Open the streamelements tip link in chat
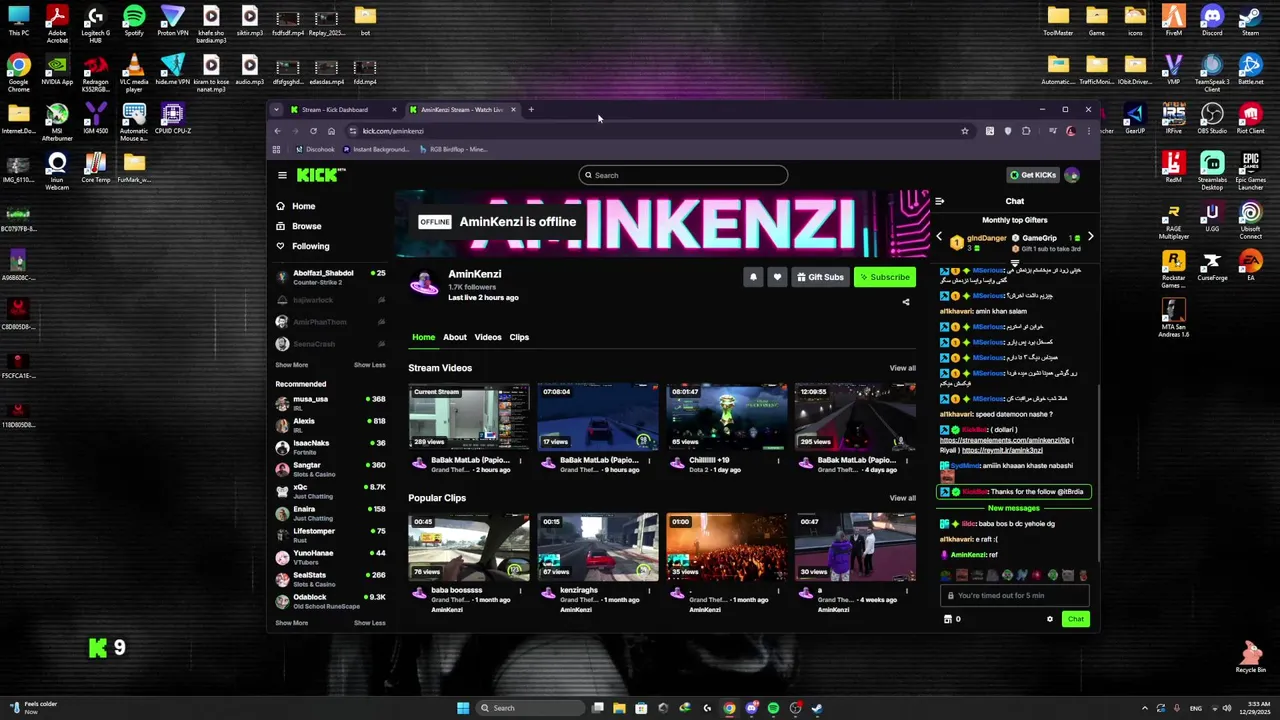 [x=1005, y=440]
